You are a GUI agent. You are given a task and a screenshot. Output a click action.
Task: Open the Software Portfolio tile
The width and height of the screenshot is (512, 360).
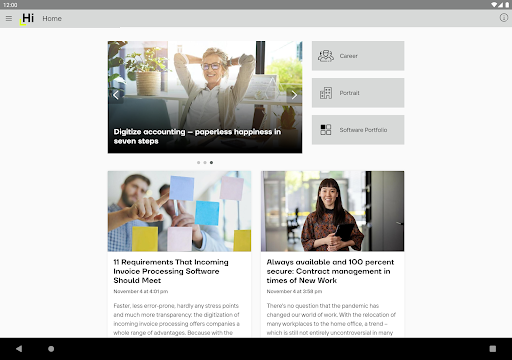[x=358, y=130]
